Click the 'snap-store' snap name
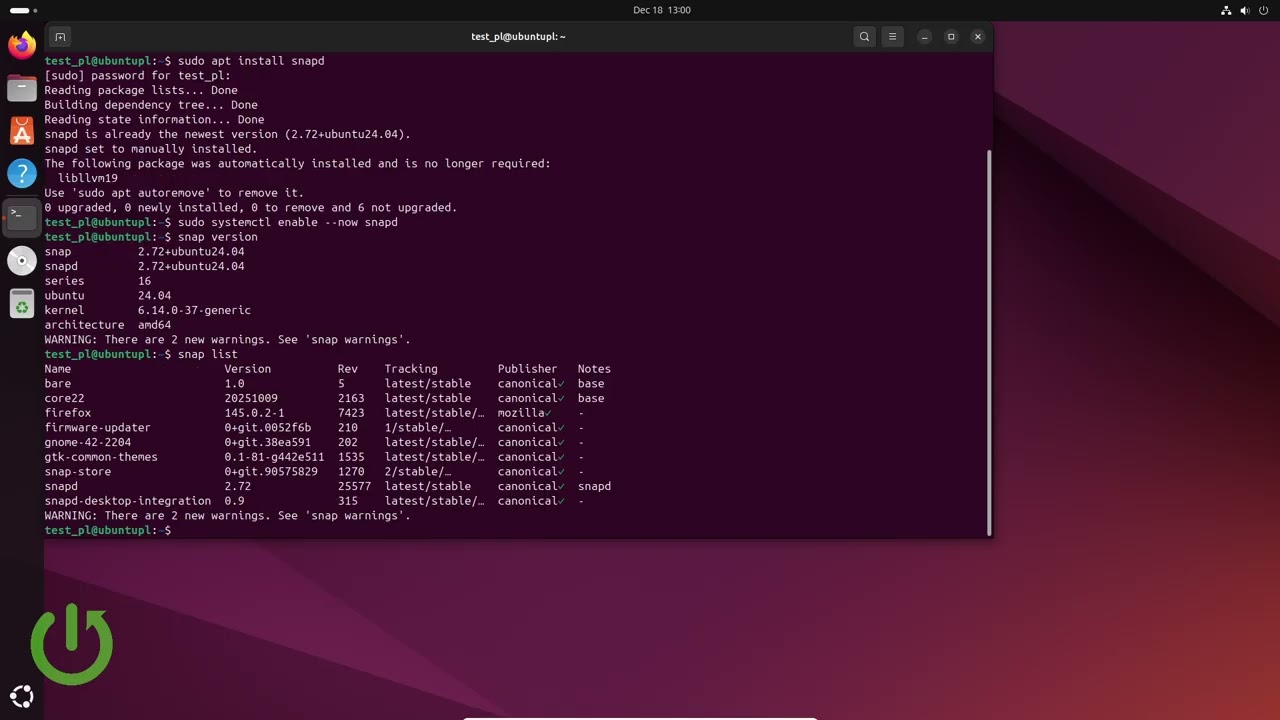This screenshot has width=1280, height=720. pyautogui.click(x=78, y=472)
